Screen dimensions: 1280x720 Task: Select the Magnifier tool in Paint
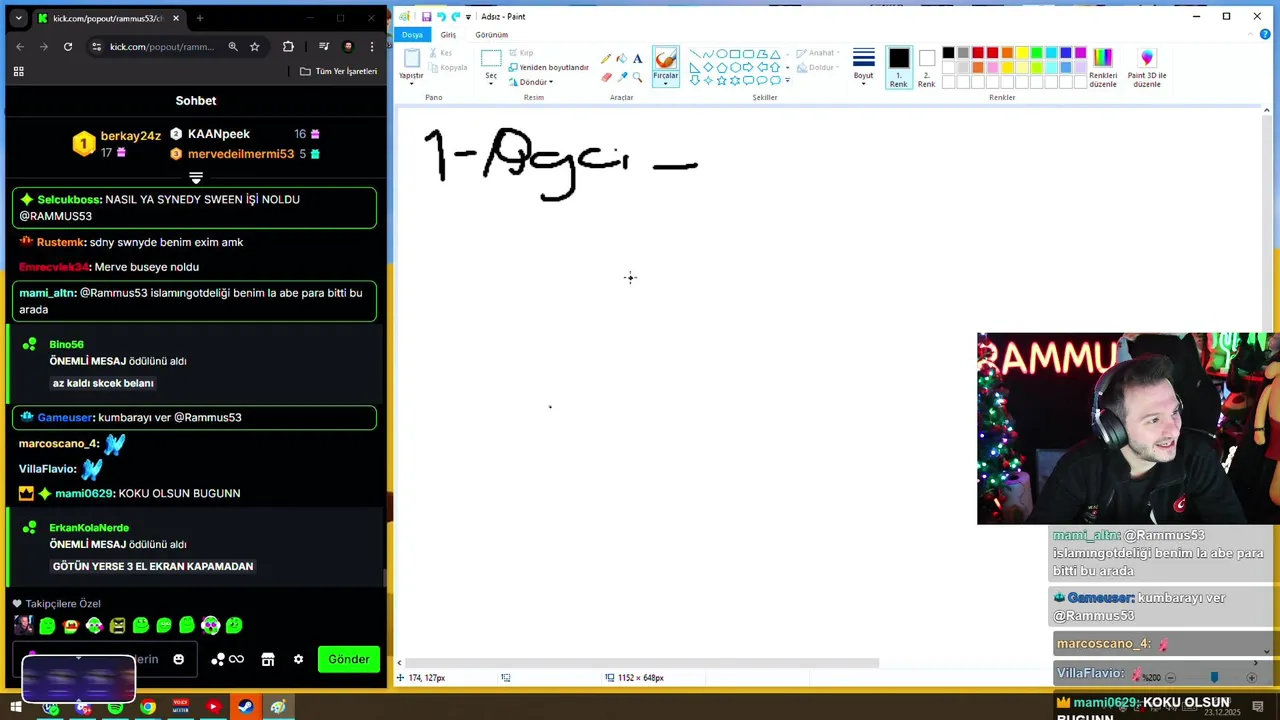[x=637, y=77]
